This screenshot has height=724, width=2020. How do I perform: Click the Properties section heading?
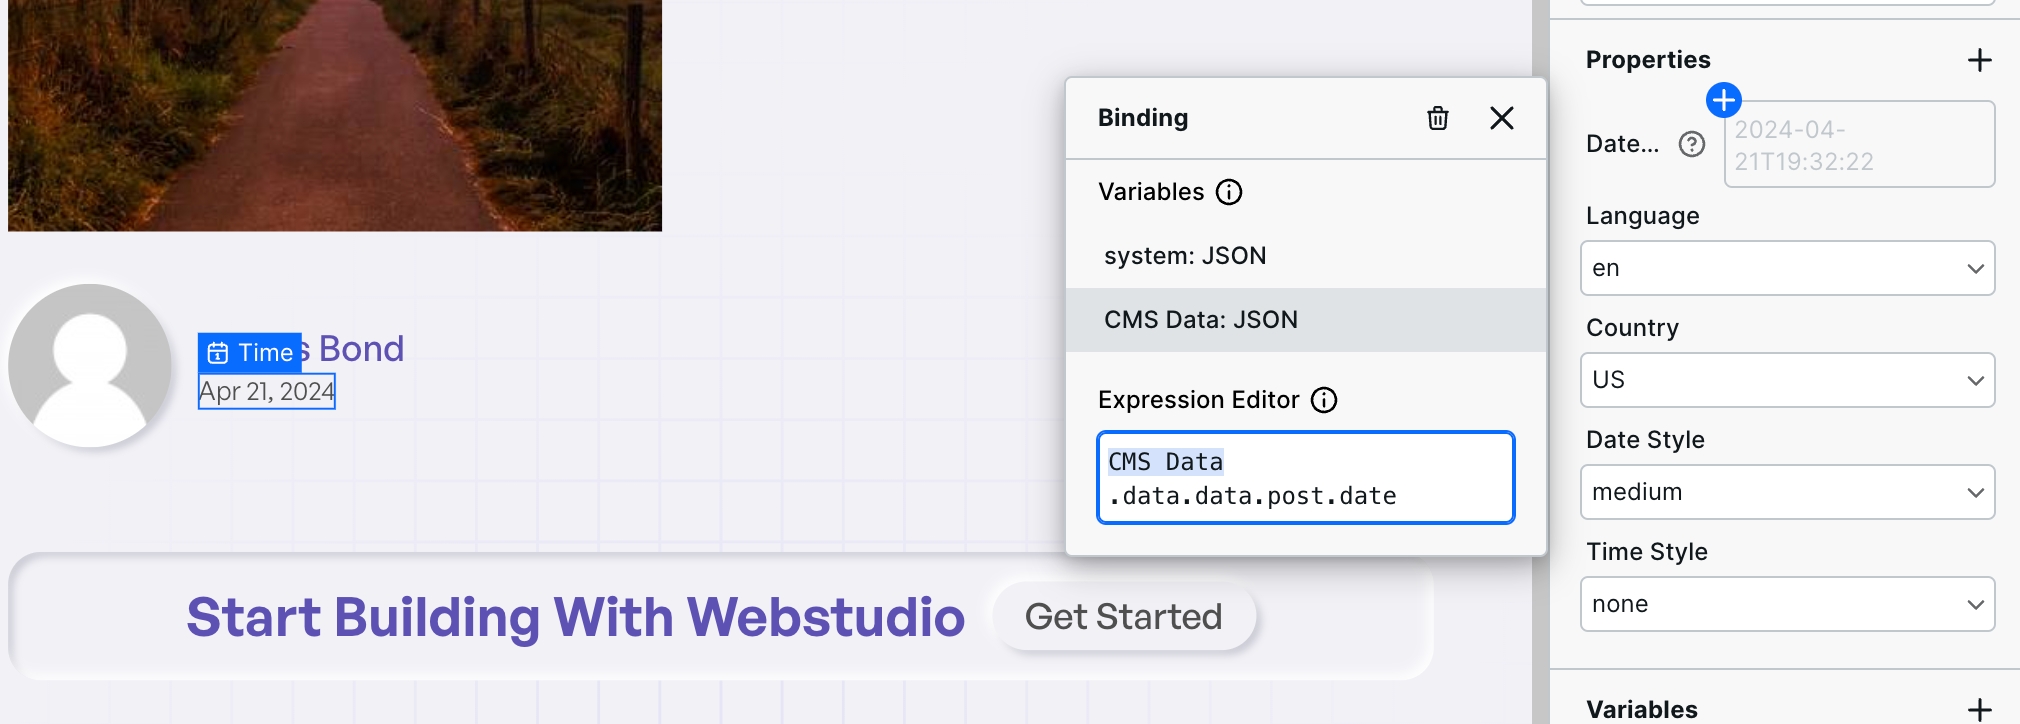1647,60
